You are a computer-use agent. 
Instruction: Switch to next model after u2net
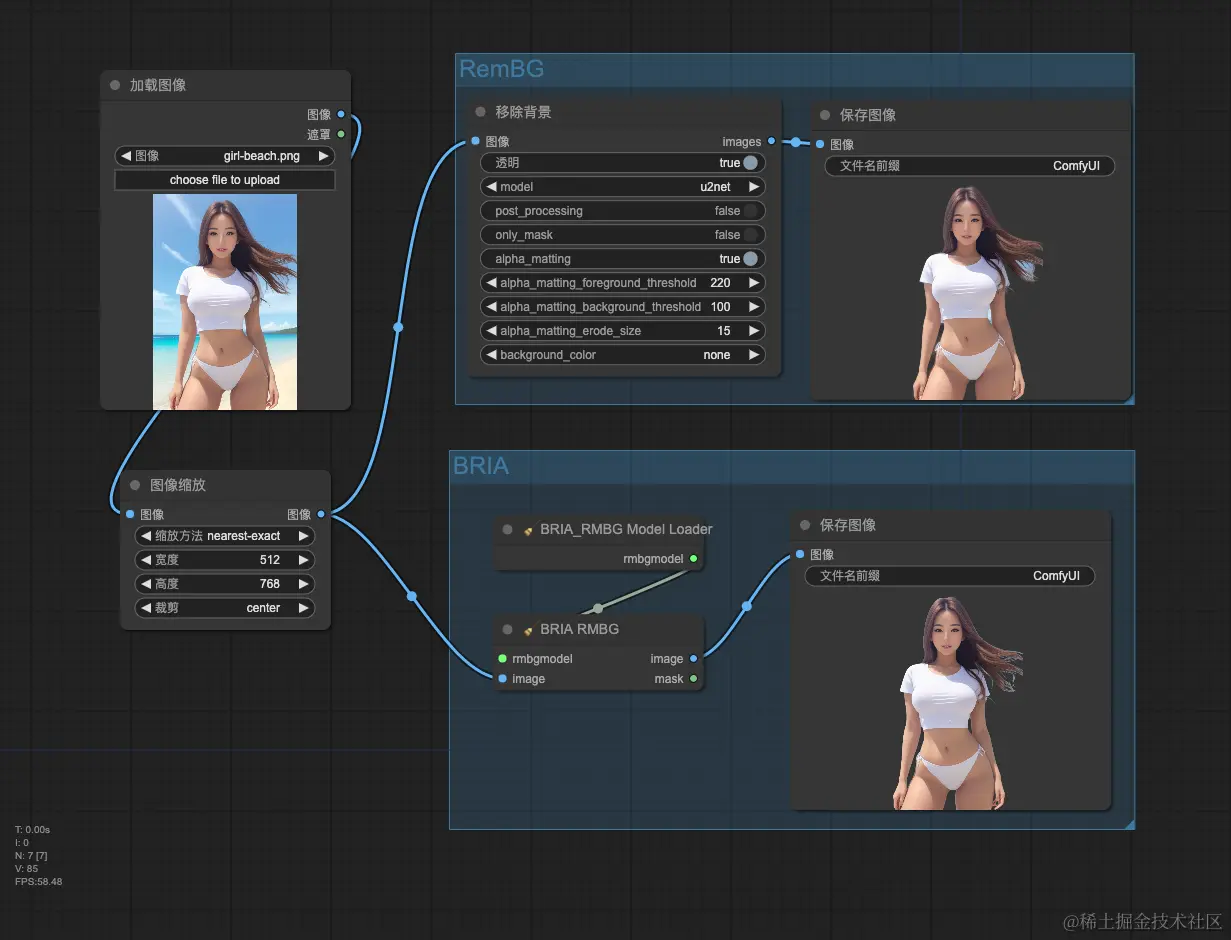click(x=754, y=186)
